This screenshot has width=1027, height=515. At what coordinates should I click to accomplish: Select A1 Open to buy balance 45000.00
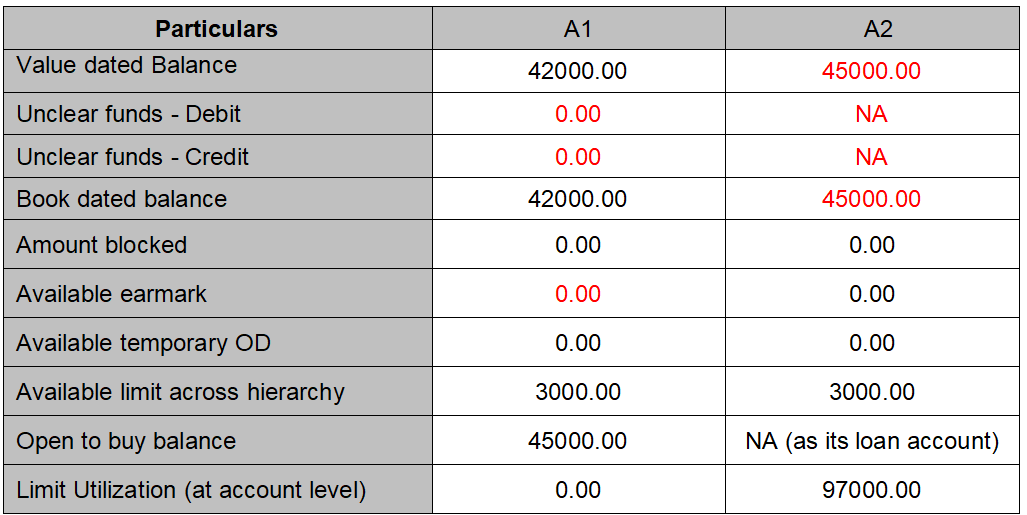pos(578,441)
